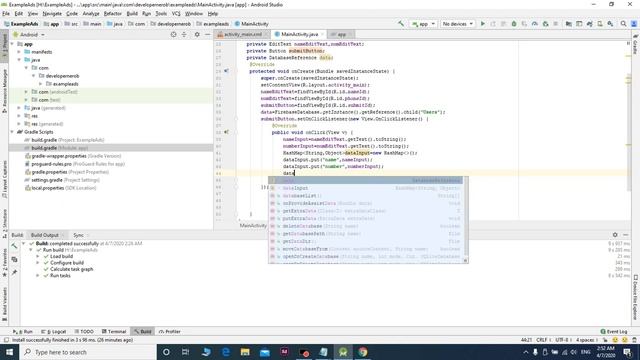640x360 pixels.
Task: Open the VCS menu
Action: click(176, 13)
